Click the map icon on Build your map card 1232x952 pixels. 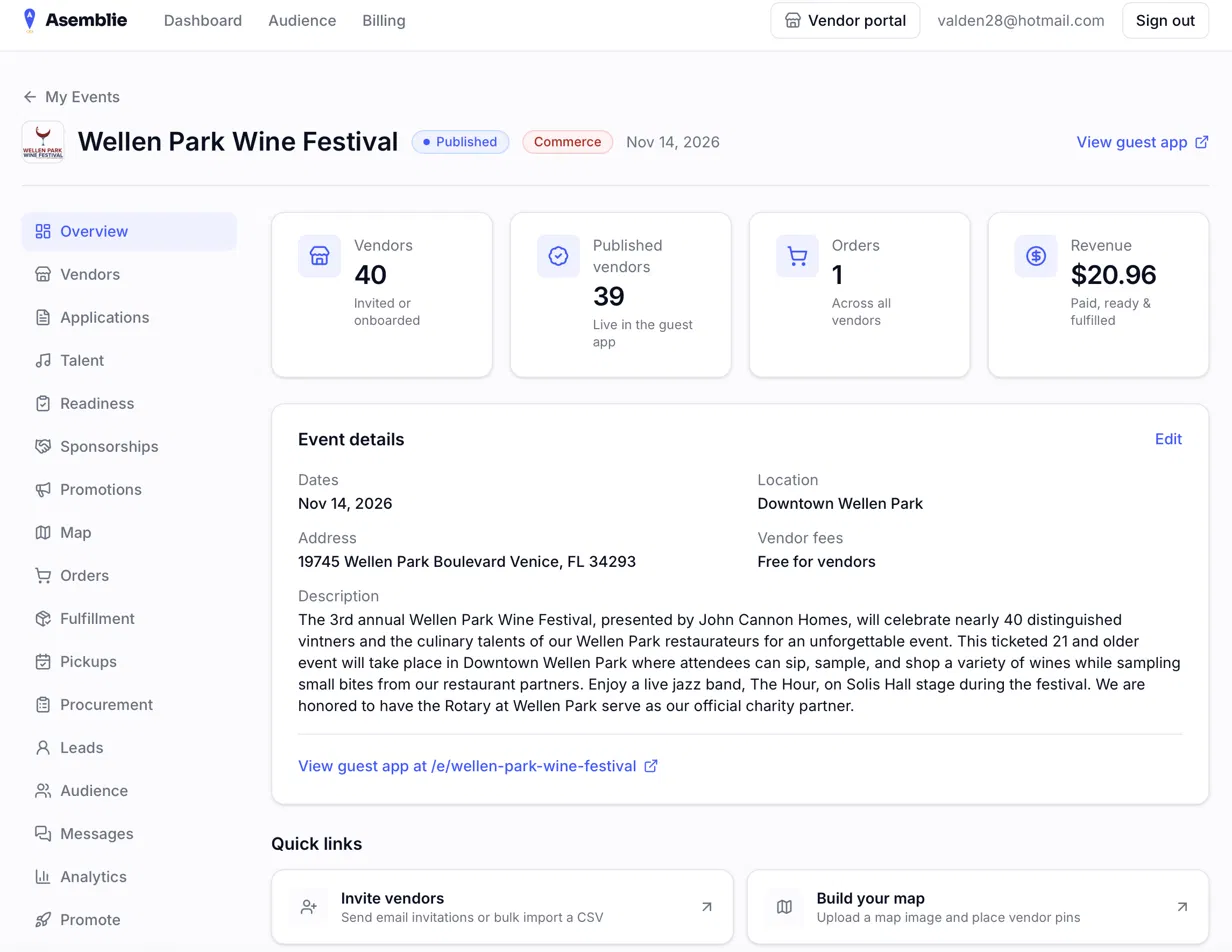click(x=784, y=907)
